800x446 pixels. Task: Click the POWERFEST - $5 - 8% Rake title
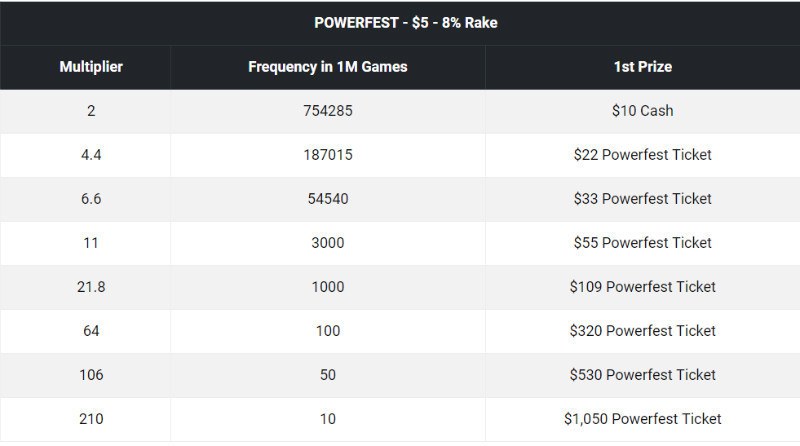(x=400, y=22)
